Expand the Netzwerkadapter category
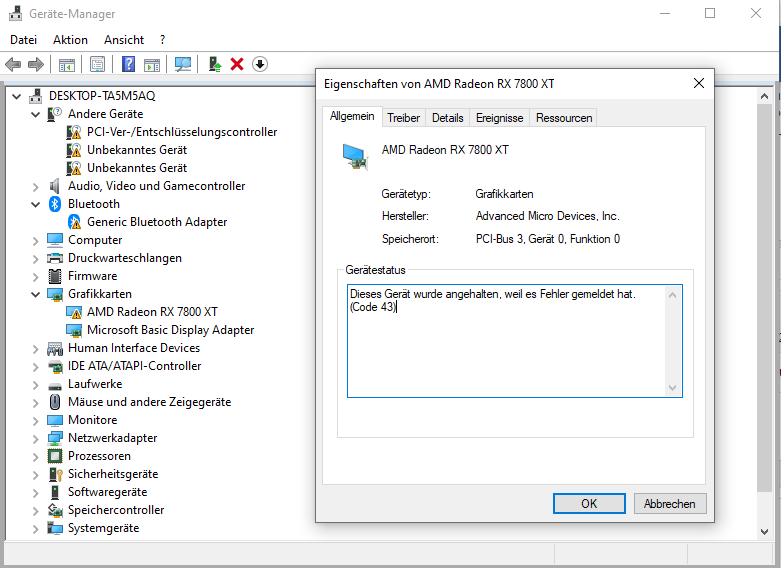Screen dimensions: 781x568 [x=35, y=438]
